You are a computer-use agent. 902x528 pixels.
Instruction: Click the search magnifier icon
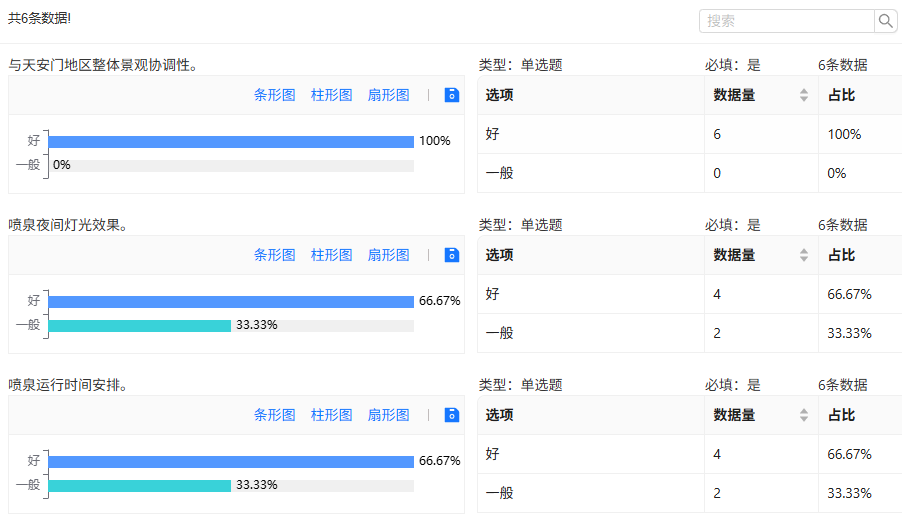coord(886,21)
